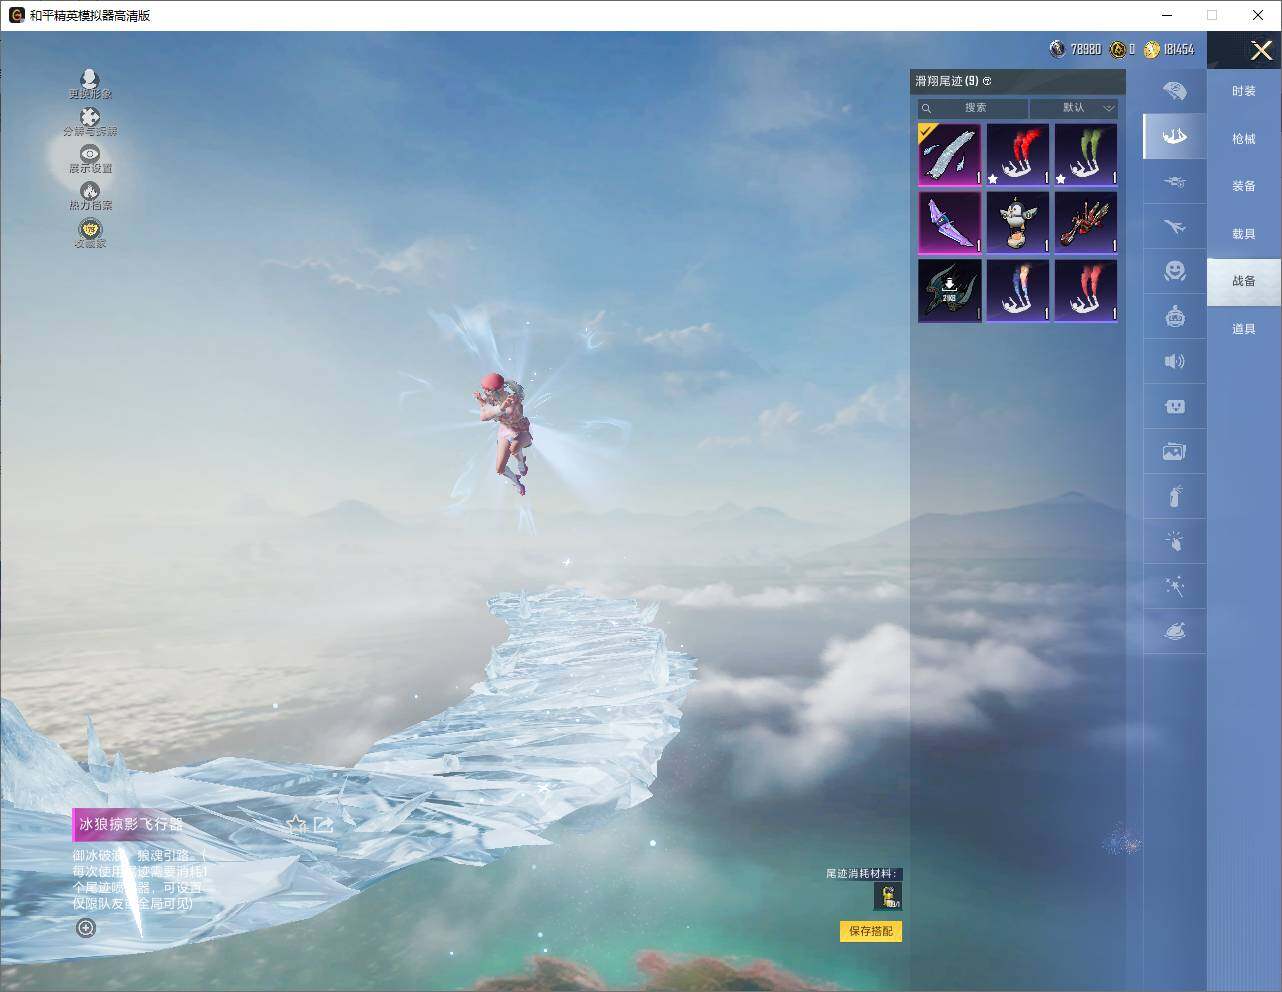Click the 保存搭配 save button

pos(871,931)
